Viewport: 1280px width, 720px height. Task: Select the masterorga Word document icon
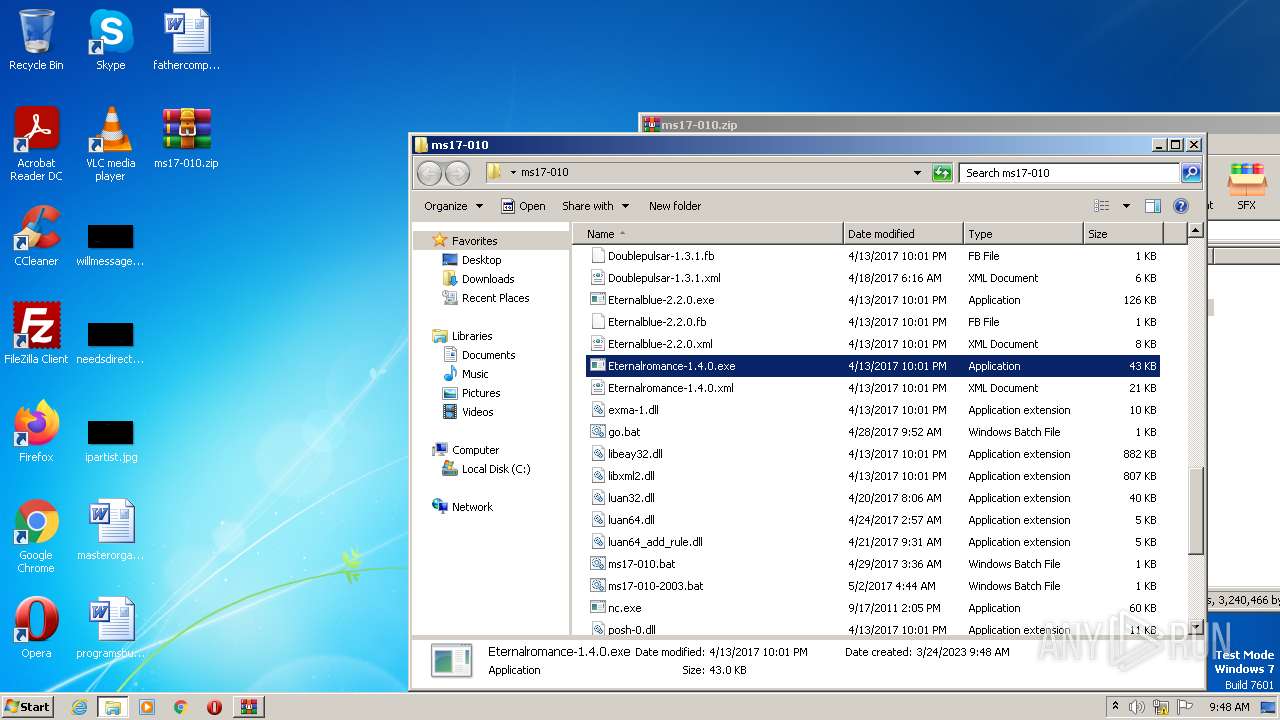click(110, 529)
